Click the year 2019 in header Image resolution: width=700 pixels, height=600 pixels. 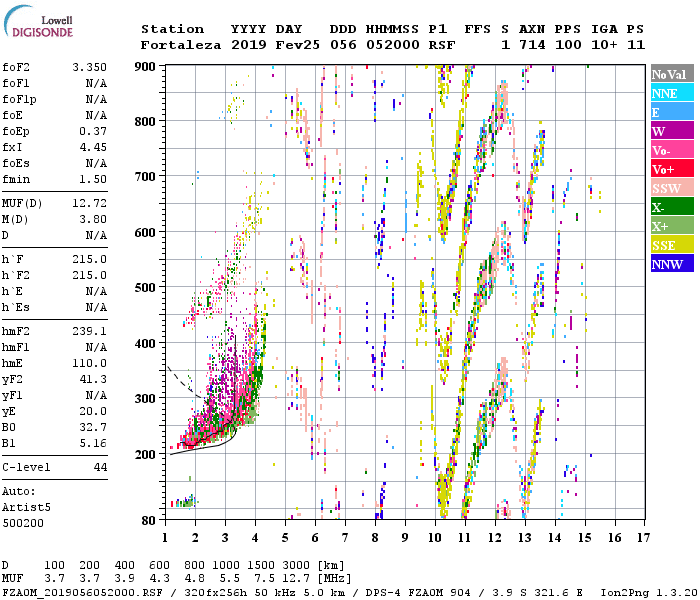249,45
